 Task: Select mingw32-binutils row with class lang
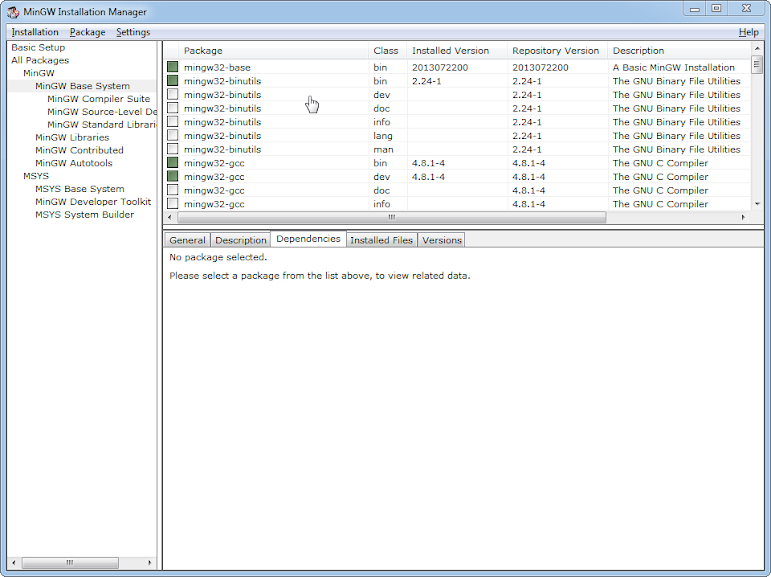(x=457, y=135)
